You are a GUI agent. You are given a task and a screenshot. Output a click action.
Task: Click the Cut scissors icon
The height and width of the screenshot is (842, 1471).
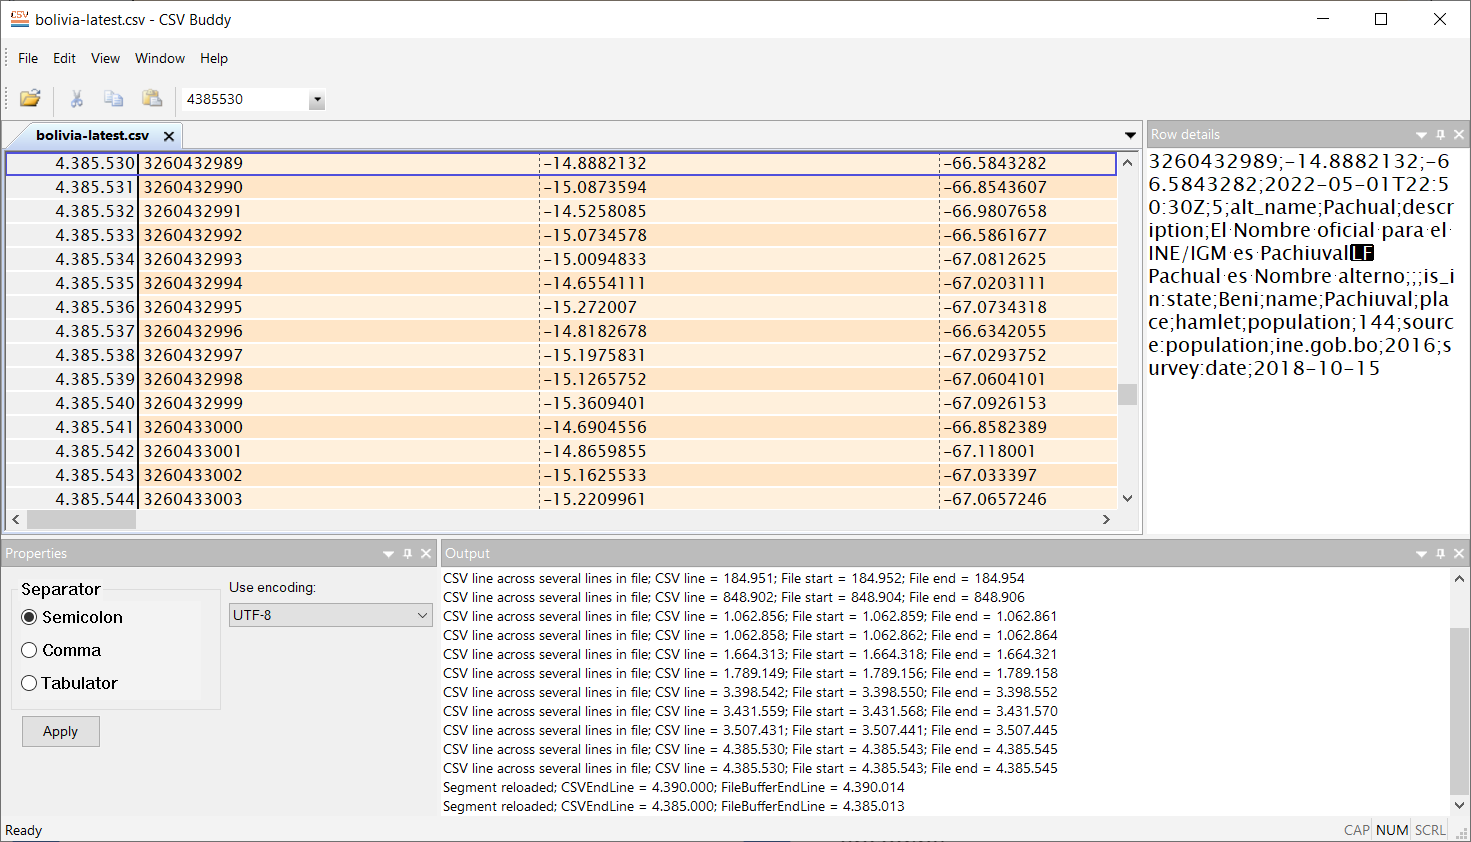pos(77,98)
